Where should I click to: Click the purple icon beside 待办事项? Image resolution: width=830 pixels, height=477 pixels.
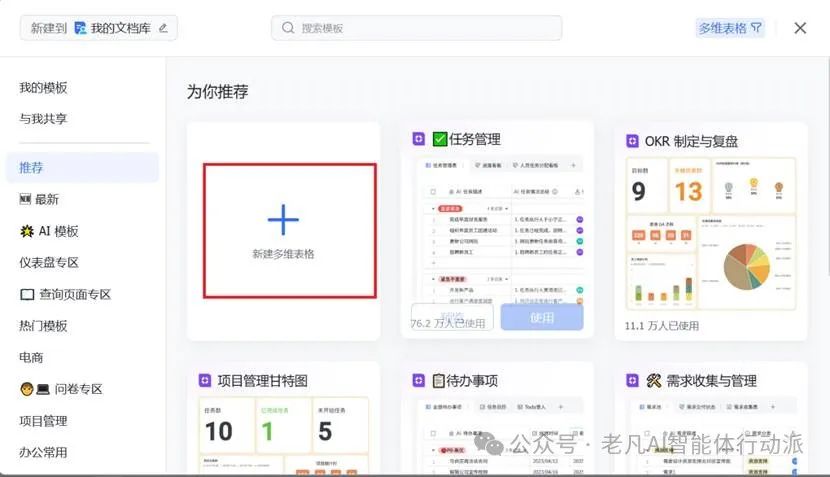point(419,380)
